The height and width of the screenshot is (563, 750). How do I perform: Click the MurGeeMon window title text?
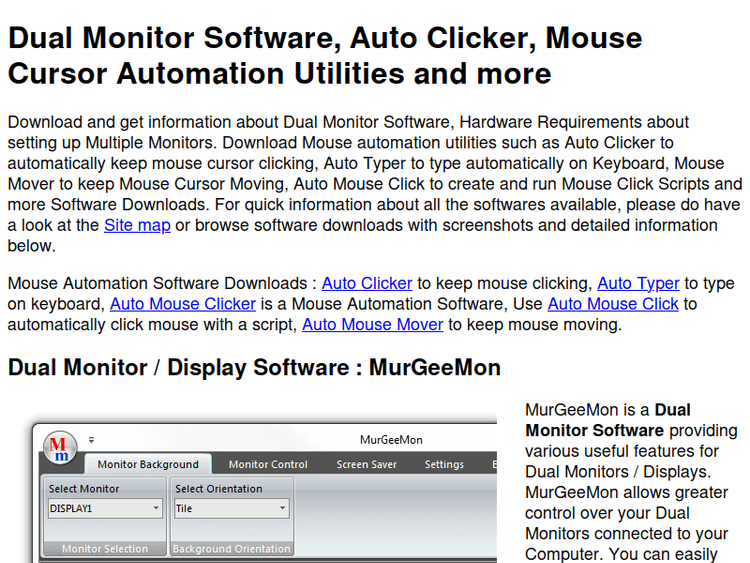coord(391,440)
